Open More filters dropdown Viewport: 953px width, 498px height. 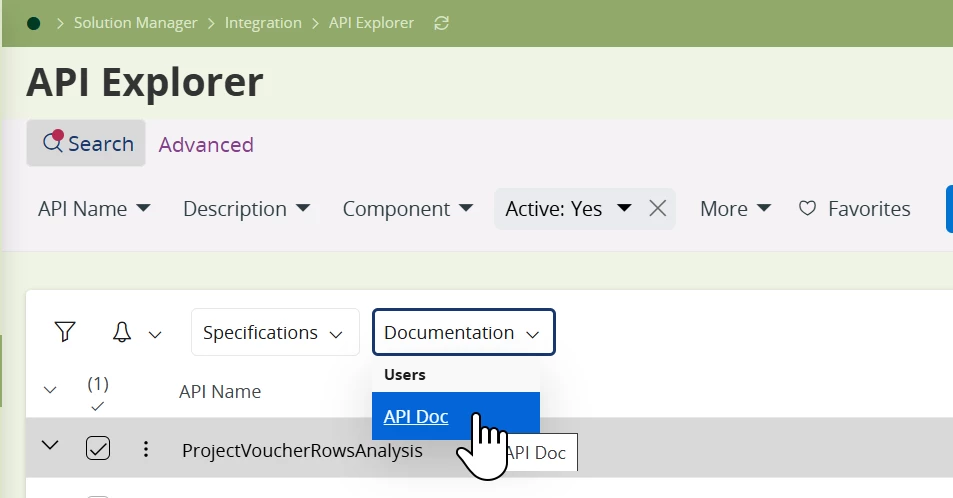pos(735,209)
